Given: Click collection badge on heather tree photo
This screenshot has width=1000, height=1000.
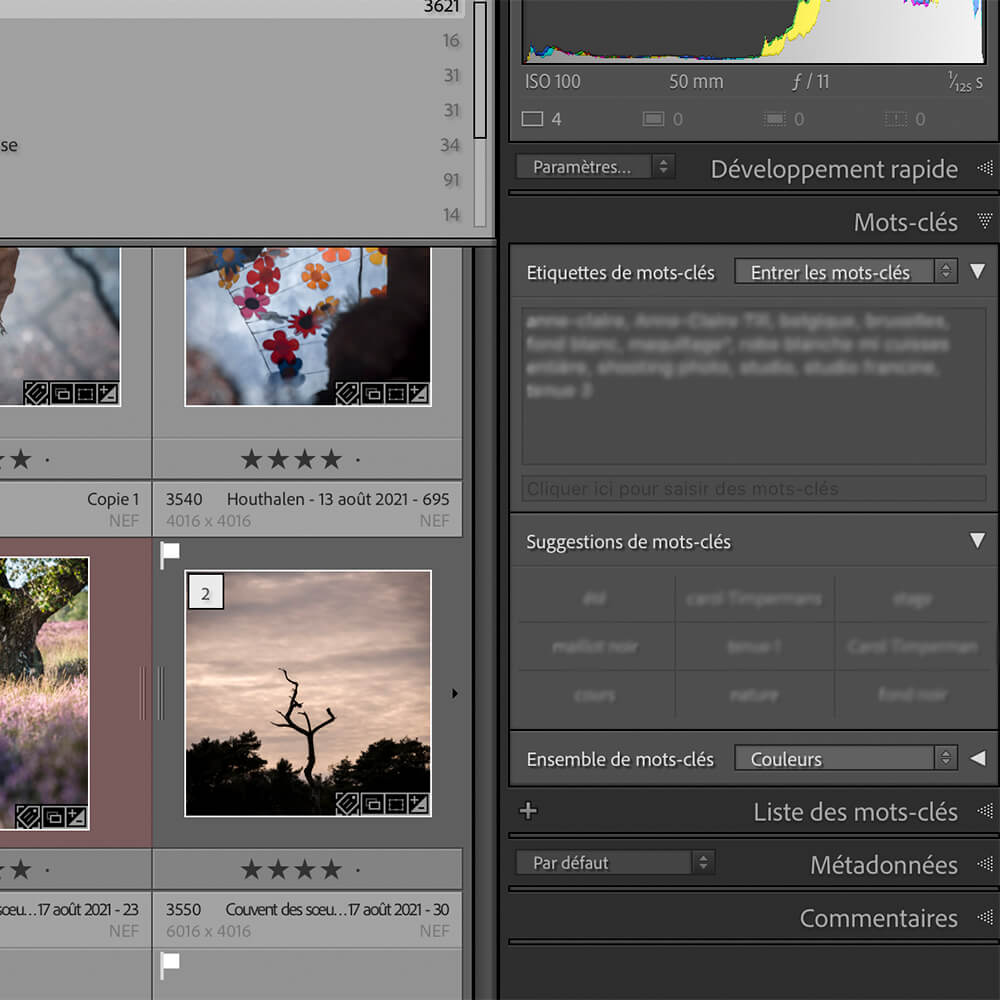Looking at the screenshot, I should (54, 817).
